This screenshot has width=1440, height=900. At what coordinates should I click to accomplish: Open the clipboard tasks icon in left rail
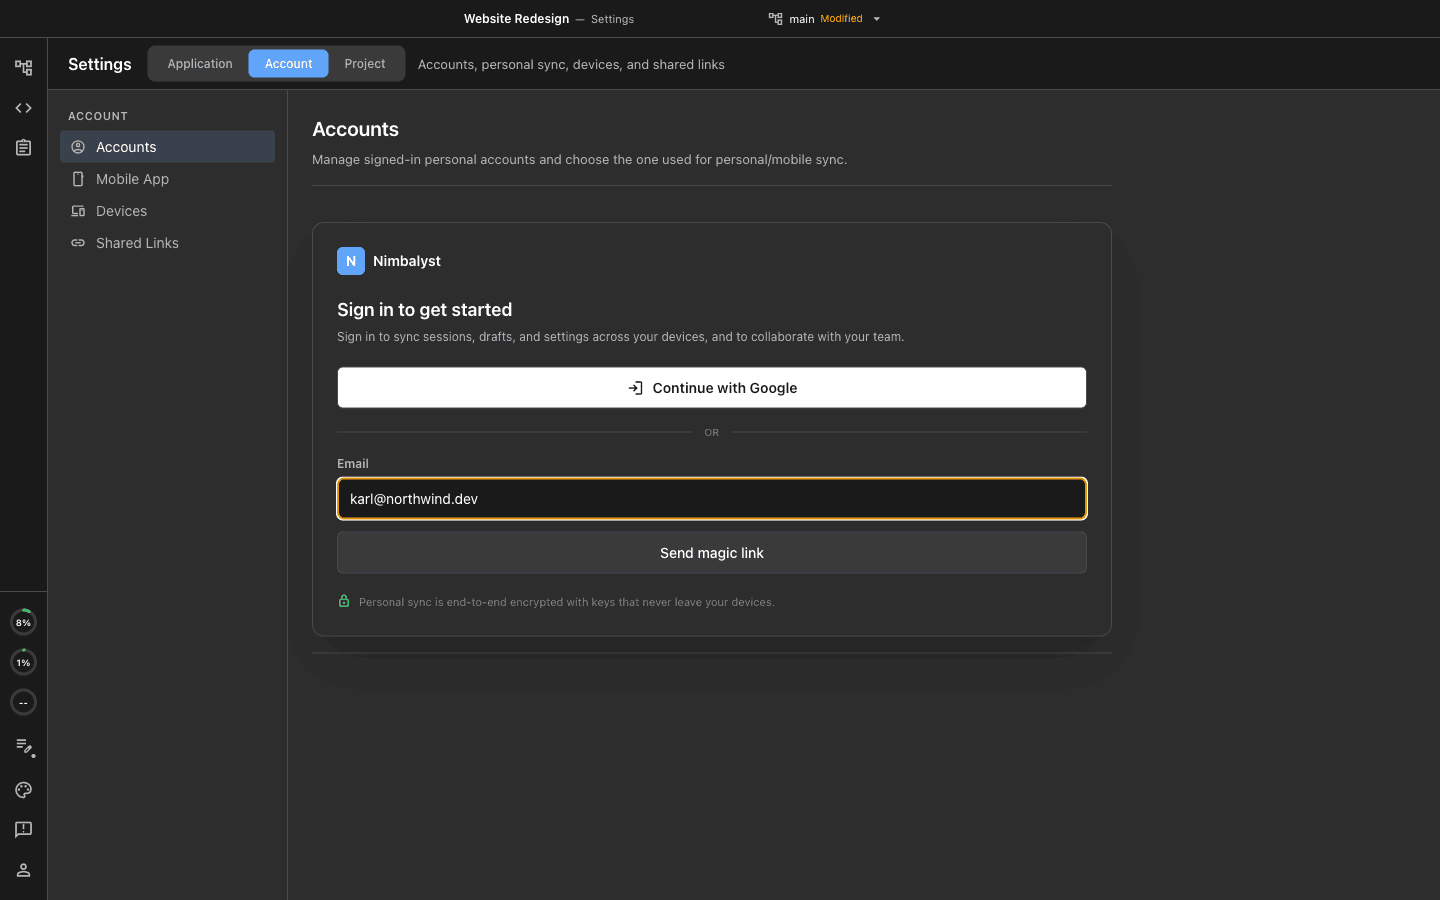tap(23, 148)
